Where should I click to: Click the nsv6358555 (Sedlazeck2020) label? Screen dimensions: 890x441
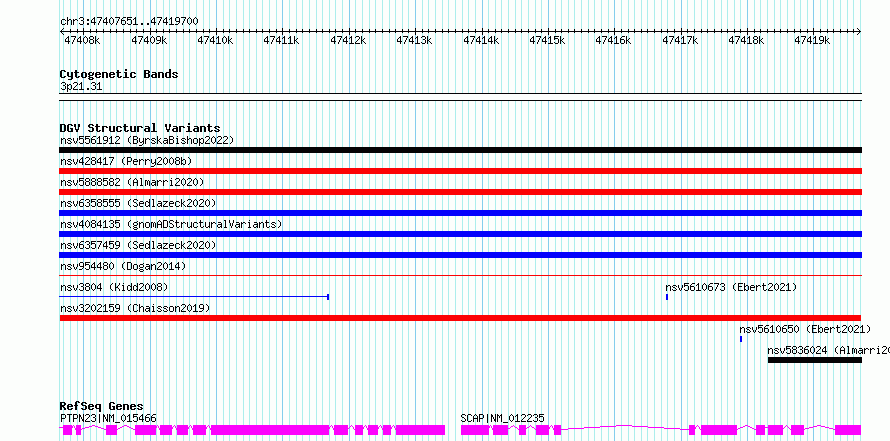click(138, 203)
